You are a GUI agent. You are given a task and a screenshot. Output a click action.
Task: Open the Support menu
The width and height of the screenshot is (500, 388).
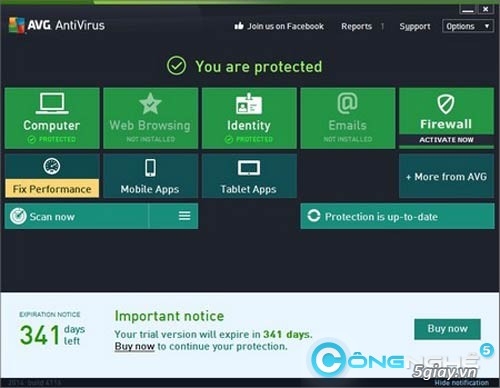coord(415,26)
